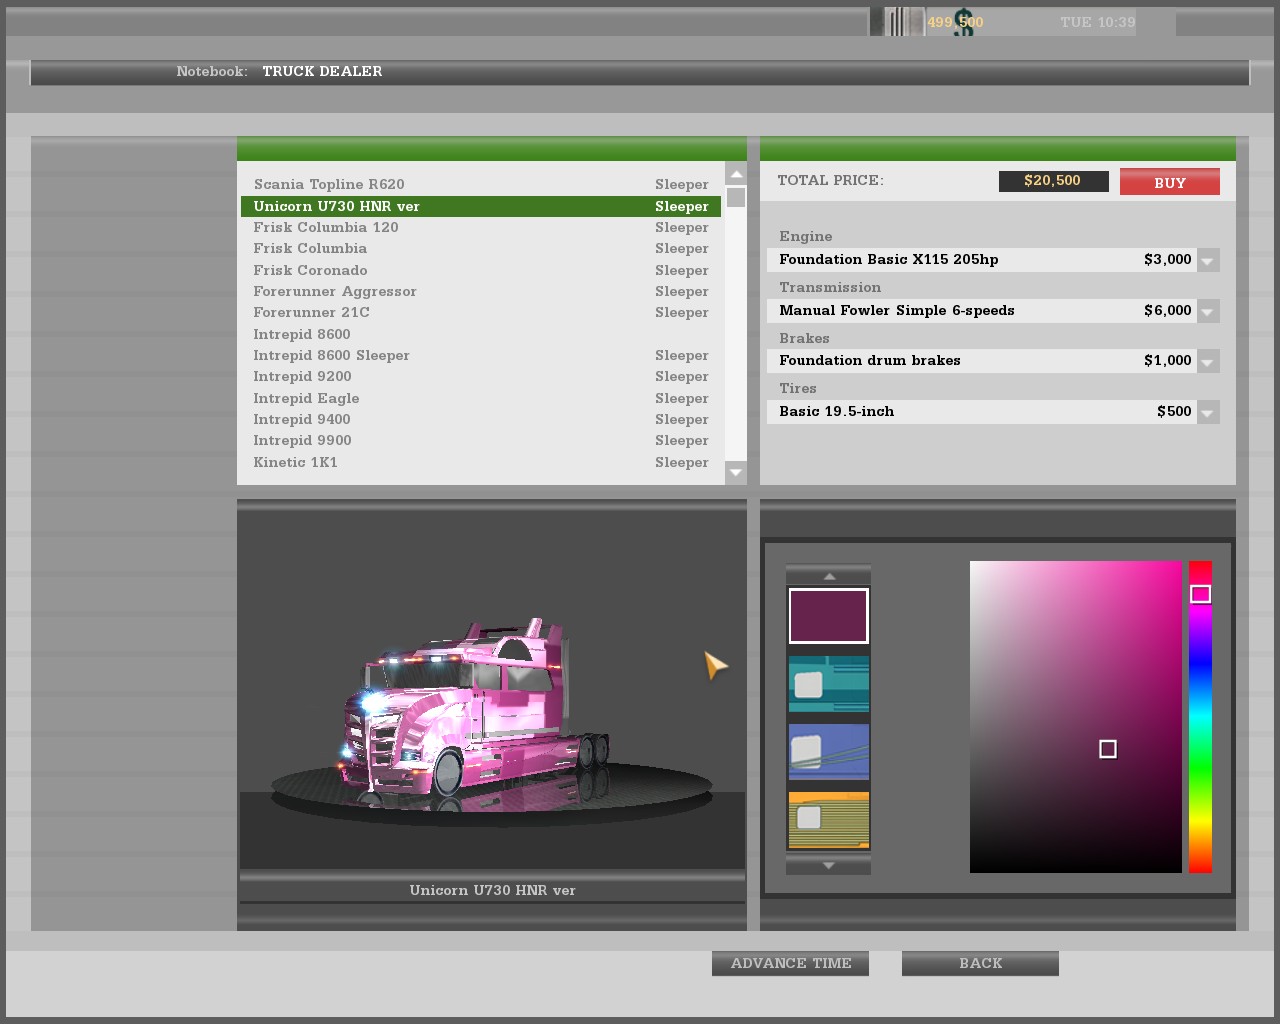Go back with the BACK button
Viewport: 1280px width, 1024px height.
[x=980, y=963]
